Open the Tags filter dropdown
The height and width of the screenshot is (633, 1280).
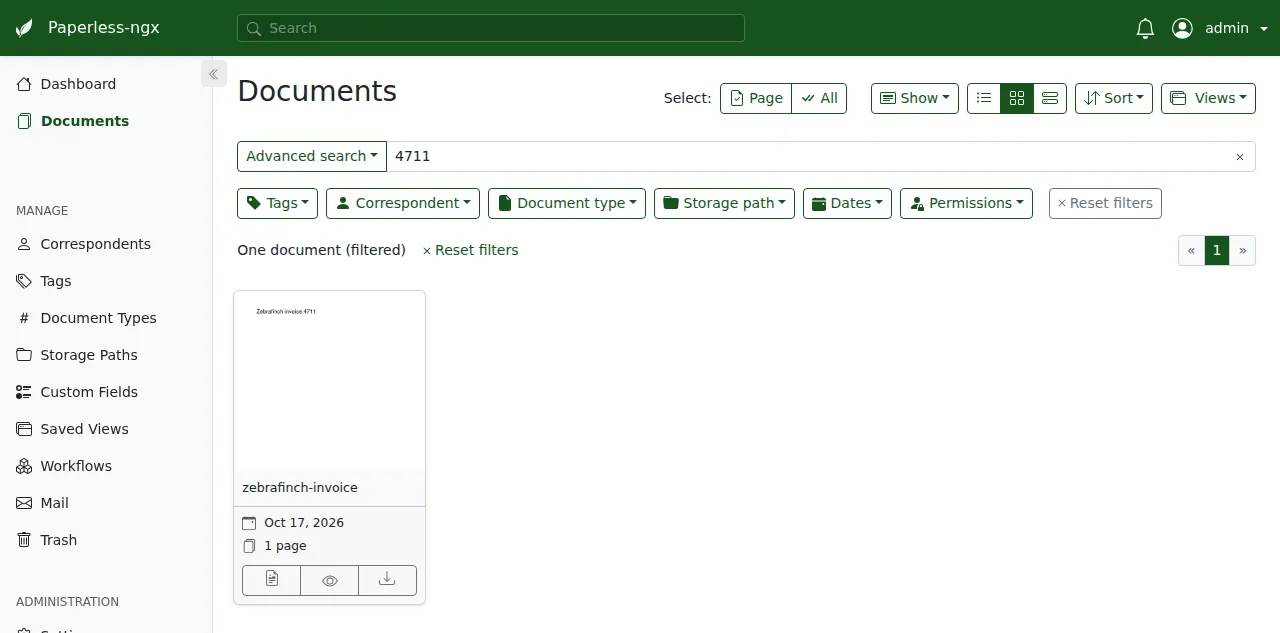tap(277, 203)
